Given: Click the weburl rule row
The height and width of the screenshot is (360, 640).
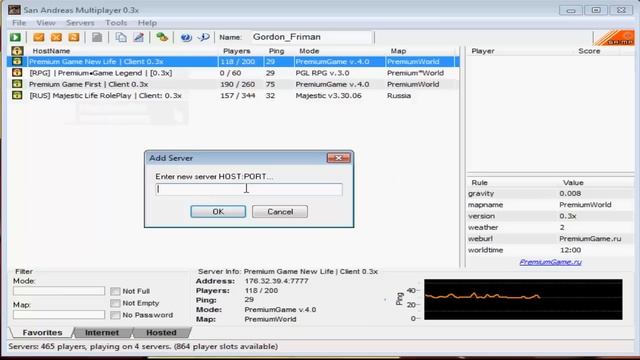Looking at the screenshot, I should [x=550, y=238].
